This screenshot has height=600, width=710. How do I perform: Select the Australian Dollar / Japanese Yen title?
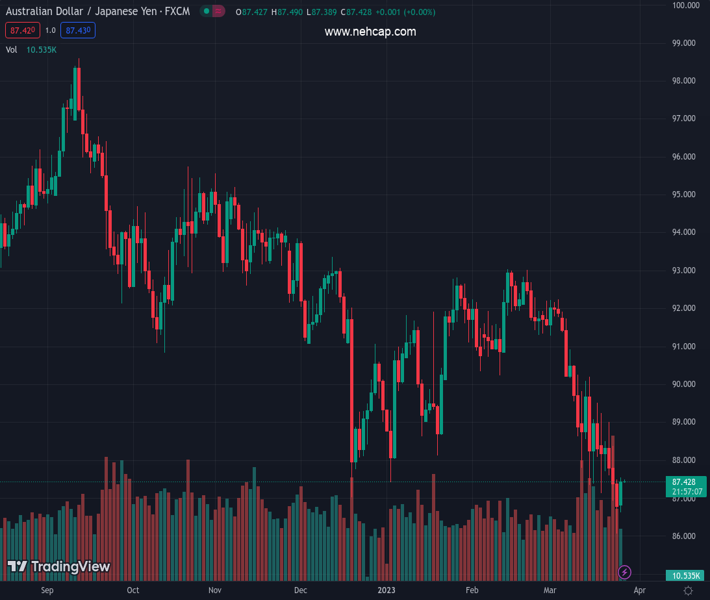coord(96,12)
